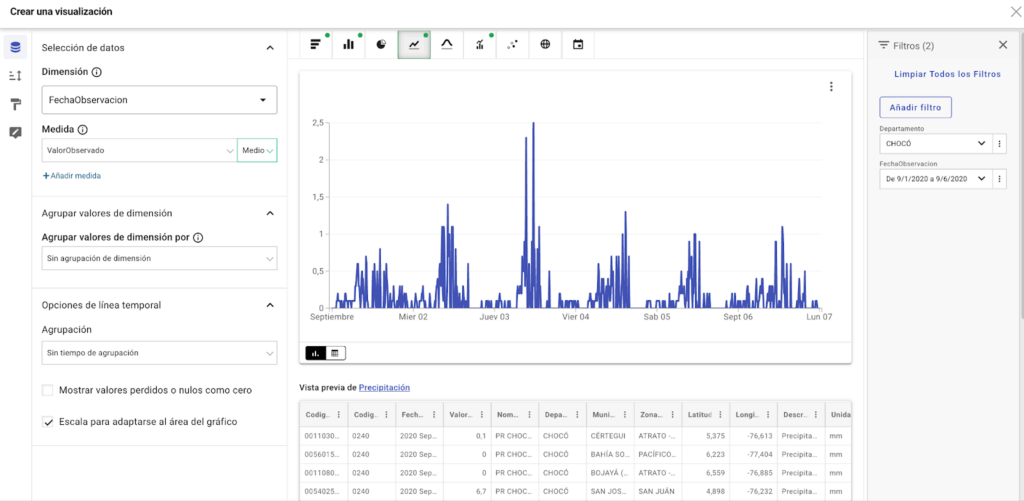Choose the pie chart visualization
1024x501 pixels.
click(381, 44)
